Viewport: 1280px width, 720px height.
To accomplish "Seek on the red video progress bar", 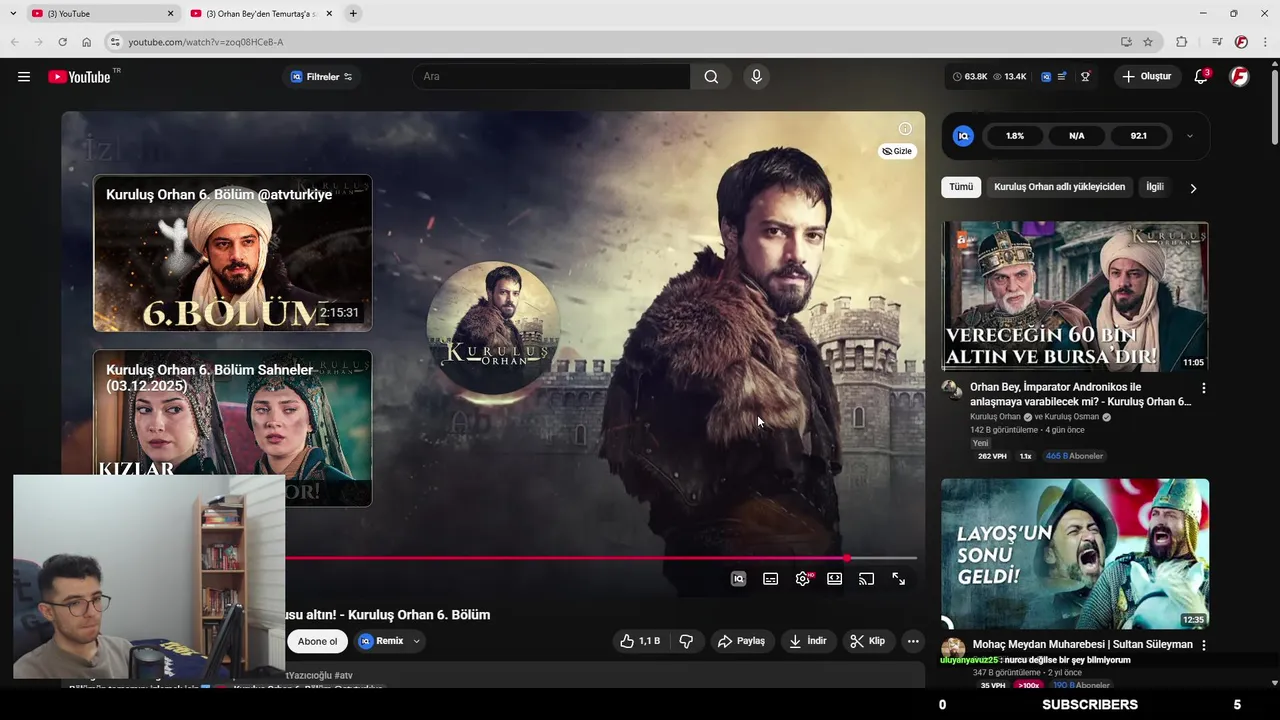I will click(x=600, y=558).
